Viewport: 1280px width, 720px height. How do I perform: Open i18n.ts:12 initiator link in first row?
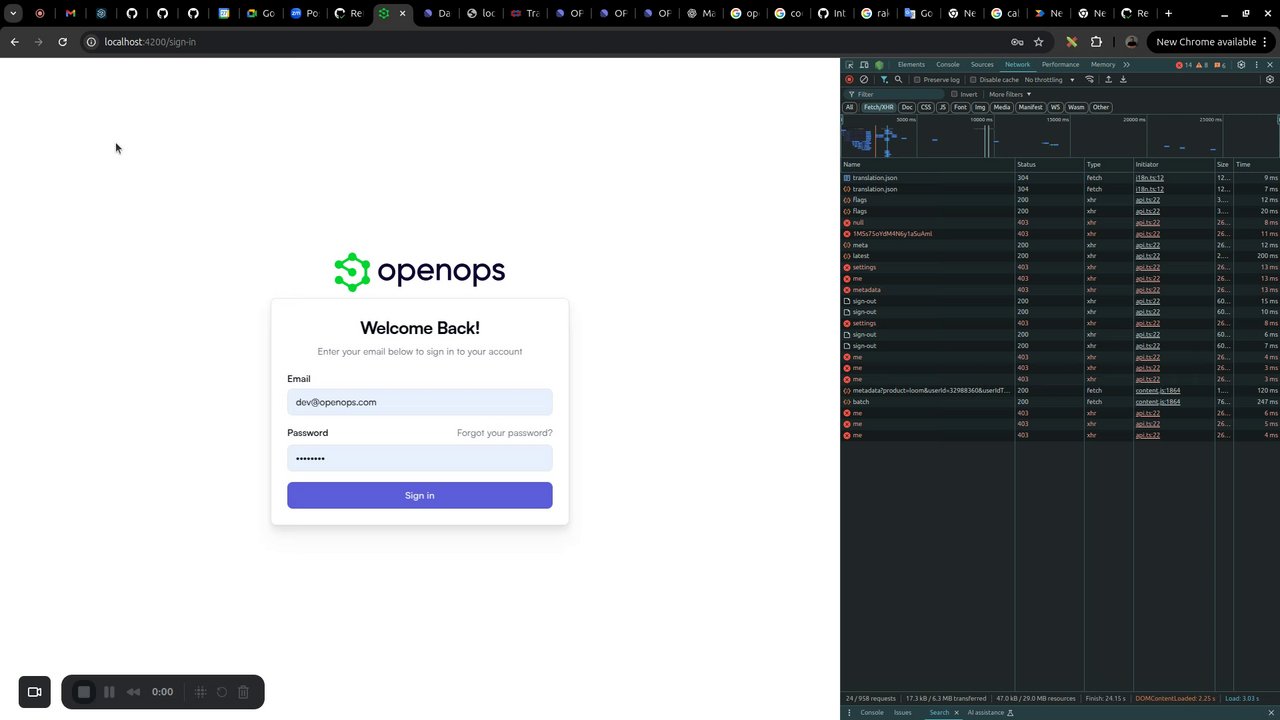[1149, 178]
